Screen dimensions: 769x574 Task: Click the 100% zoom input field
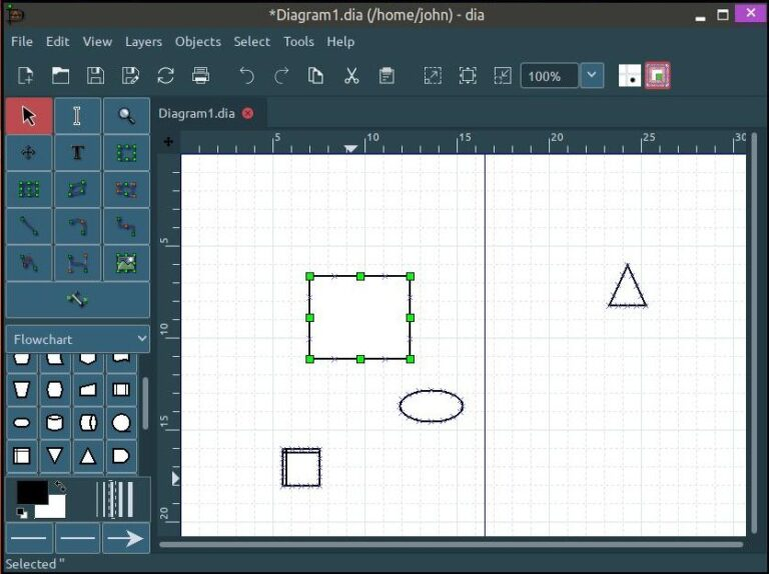point(549,76)
